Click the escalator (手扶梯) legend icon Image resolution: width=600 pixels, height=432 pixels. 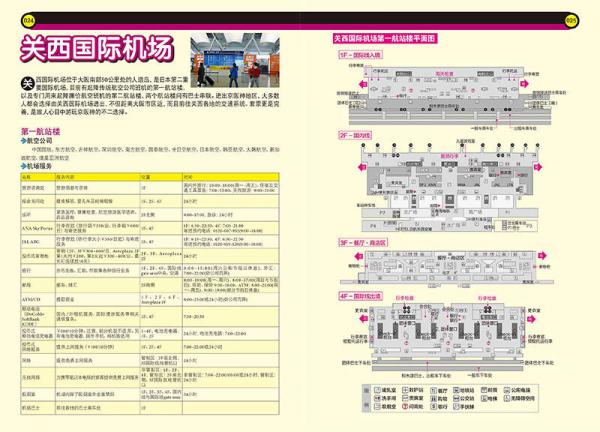pos(456,407)
